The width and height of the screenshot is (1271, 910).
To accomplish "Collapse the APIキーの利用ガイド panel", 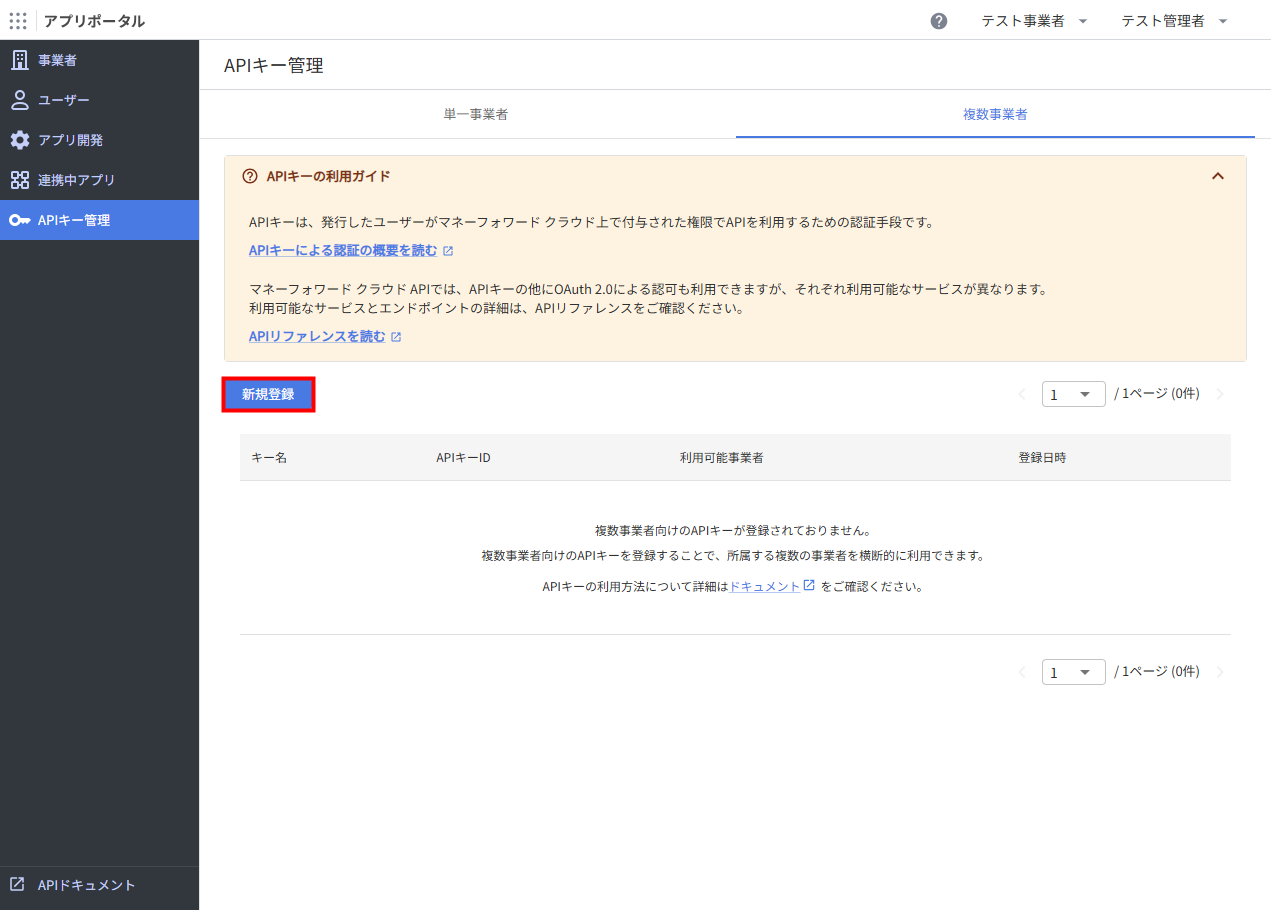I will (x=1218, y=176).
